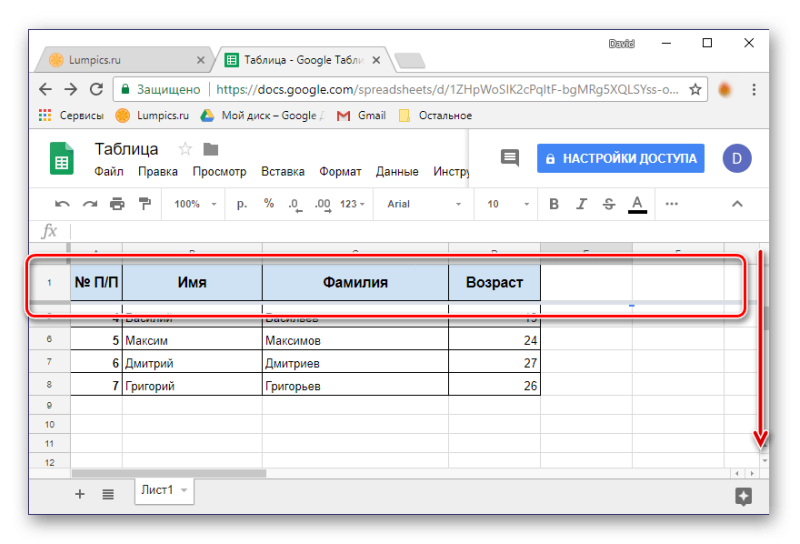The image size is (800, 544).
Task: Open the font size 10 dropdown
Action: [x=508, y=204]
